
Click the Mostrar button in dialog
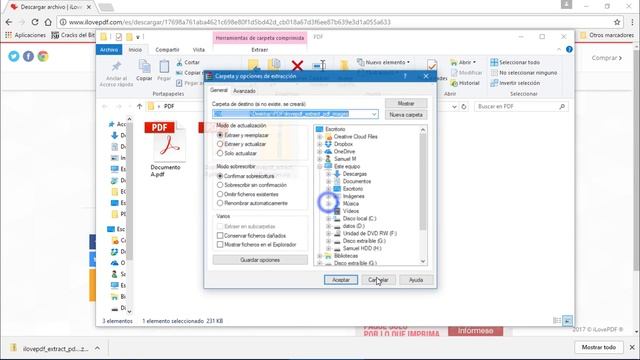tap(406, 103)
